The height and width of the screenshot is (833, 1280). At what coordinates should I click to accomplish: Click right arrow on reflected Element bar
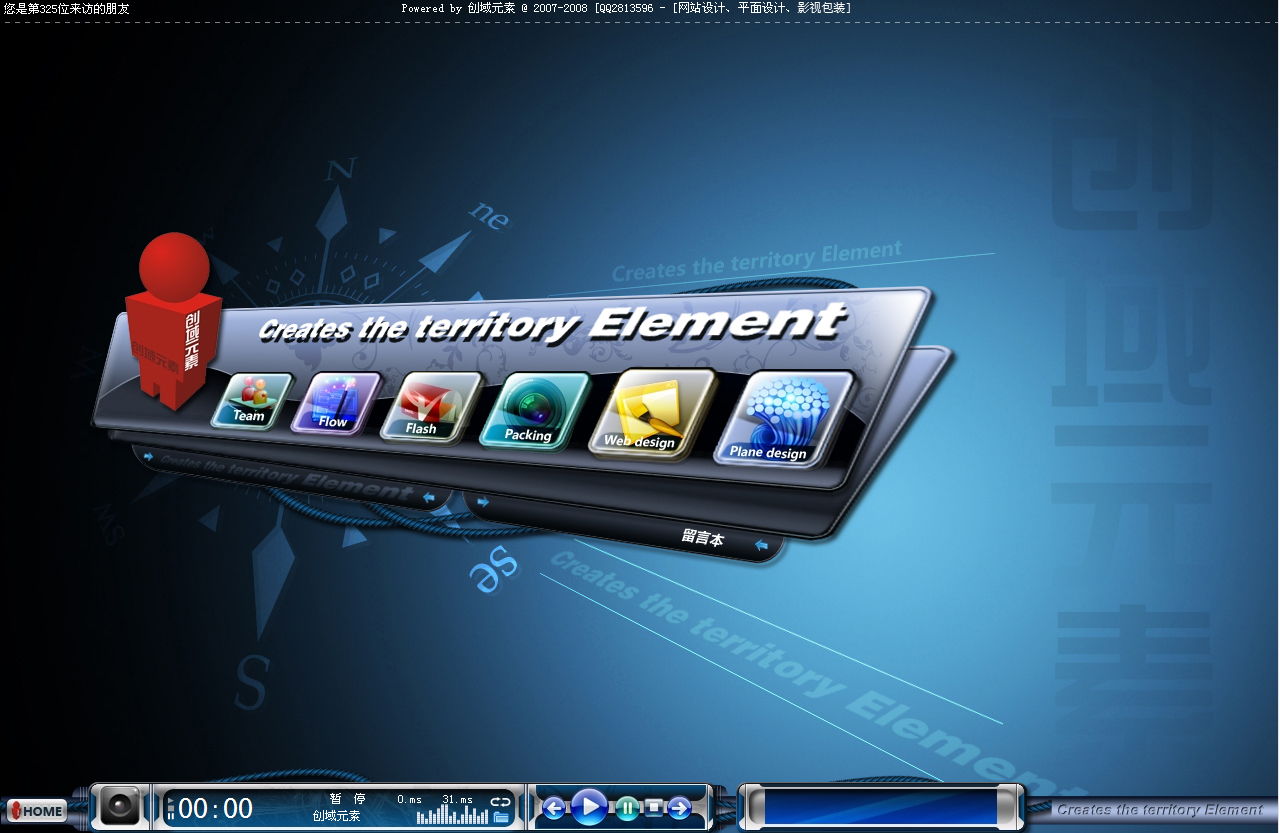tap(429, 497)
